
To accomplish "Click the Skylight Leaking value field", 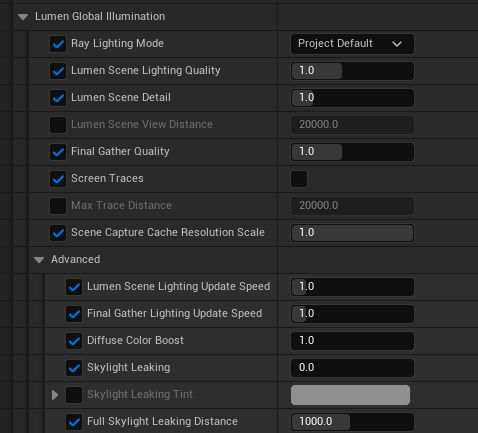I will click(352, 368).
